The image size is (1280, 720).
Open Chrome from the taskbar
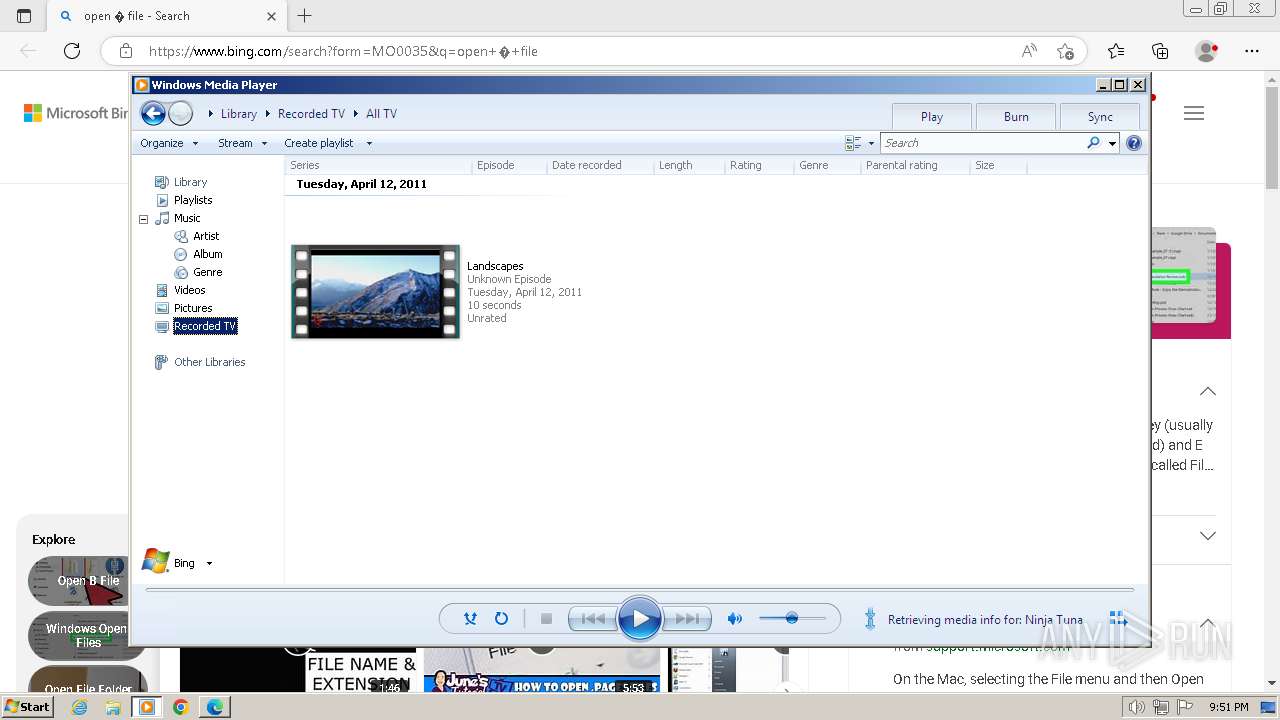click(180, 707)
